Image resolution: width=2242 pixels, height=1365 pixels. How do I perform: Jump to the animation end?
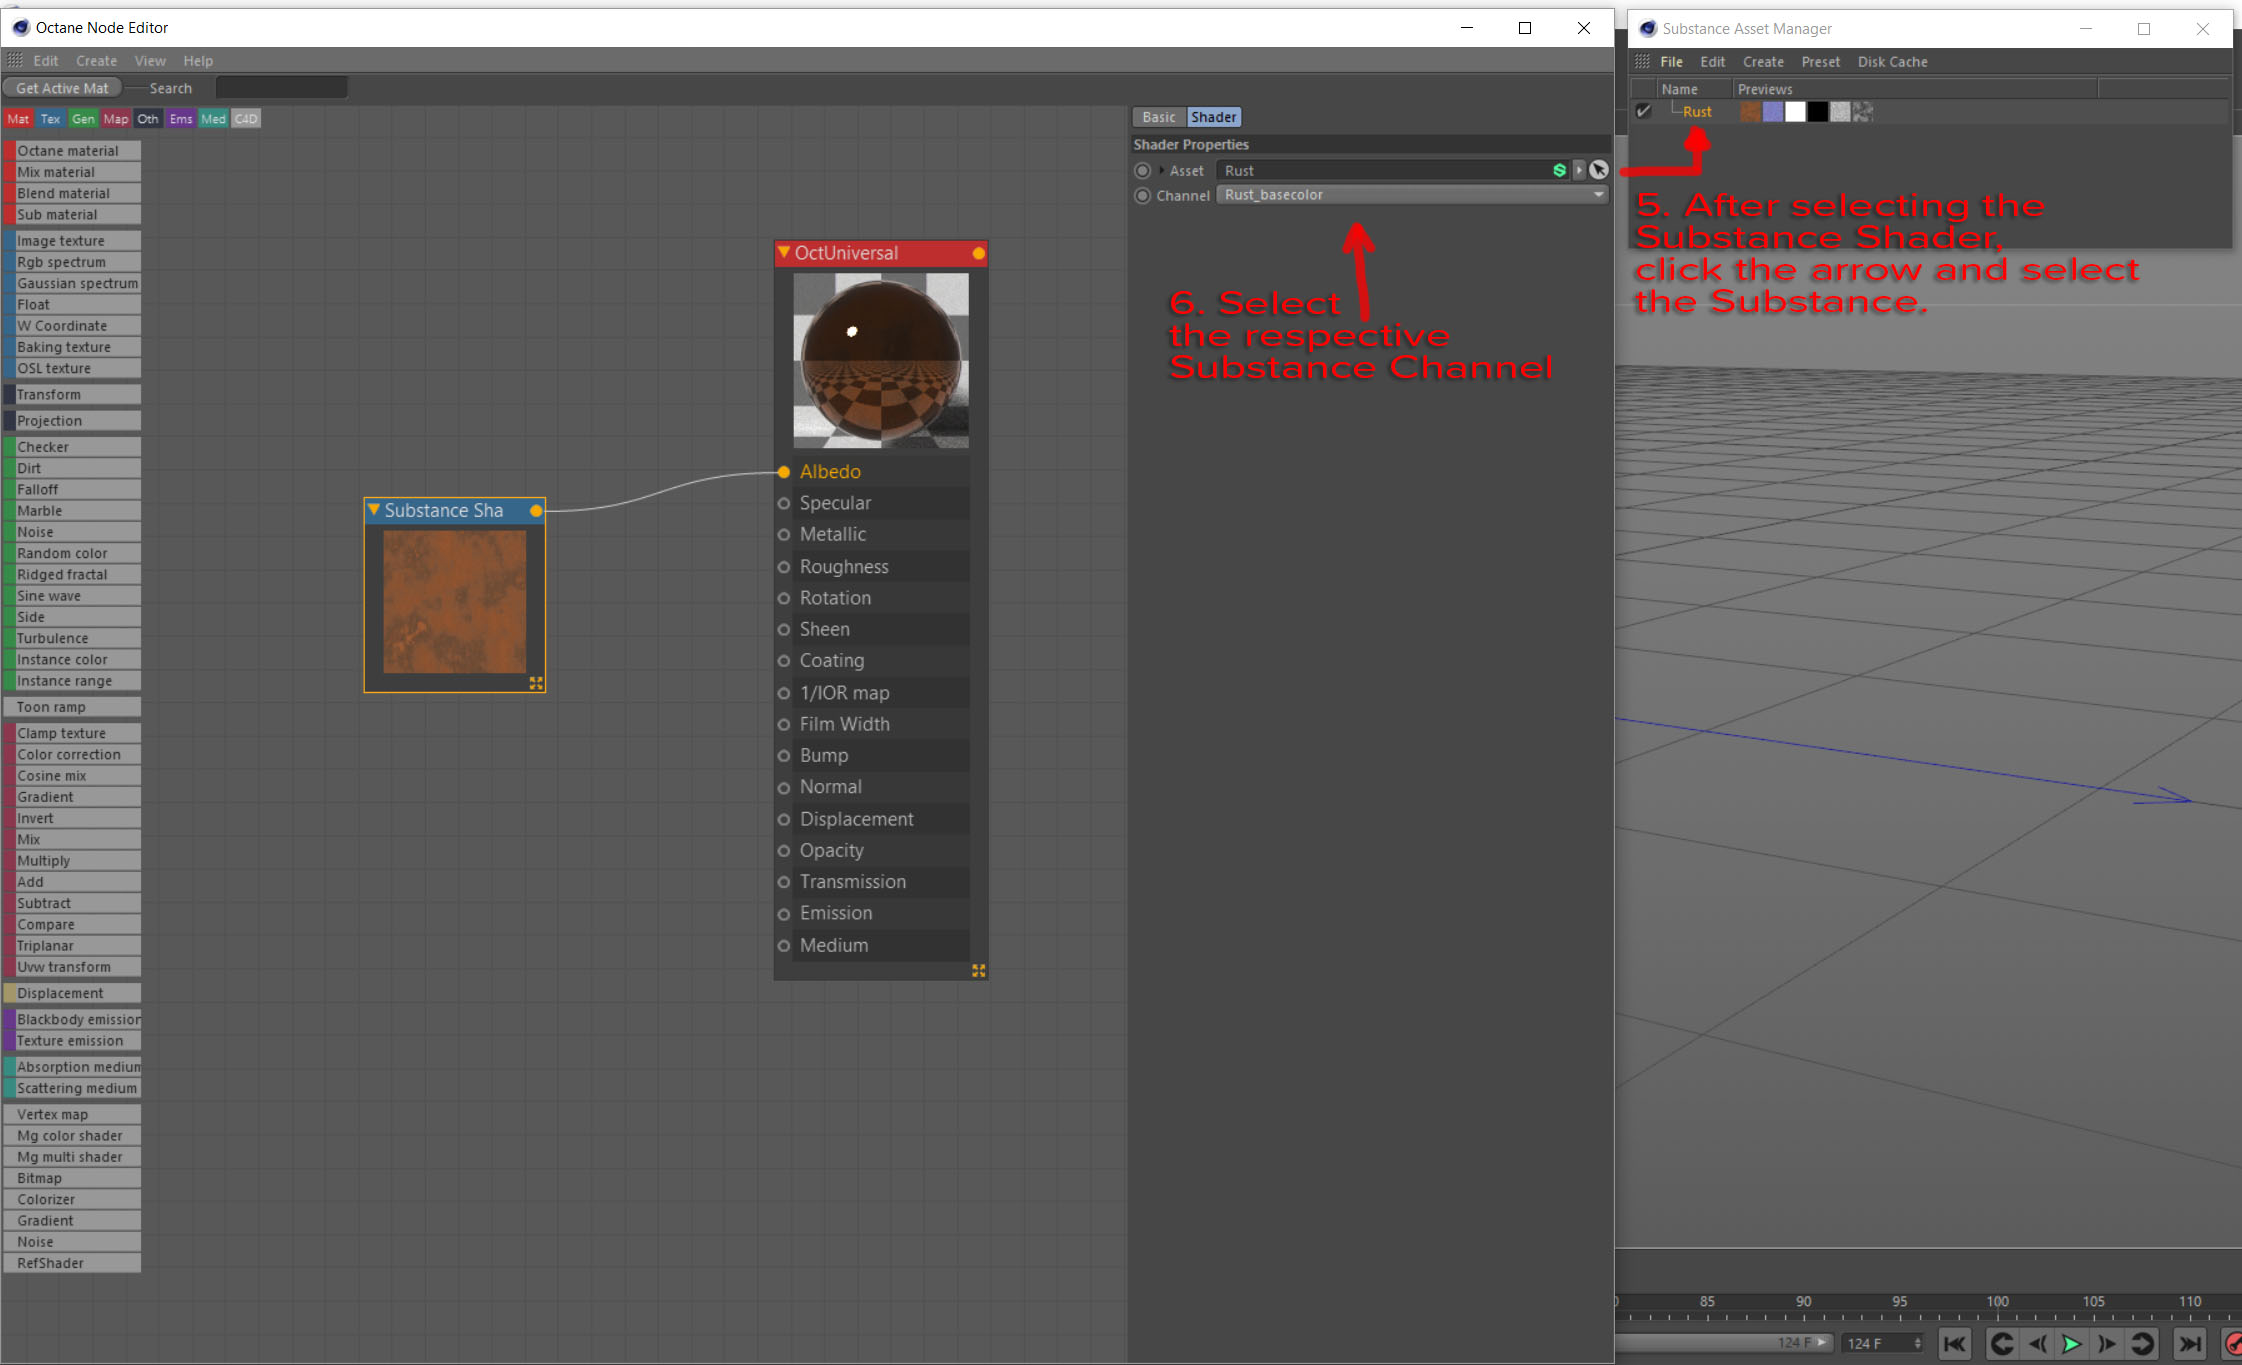[2189, 1343]
